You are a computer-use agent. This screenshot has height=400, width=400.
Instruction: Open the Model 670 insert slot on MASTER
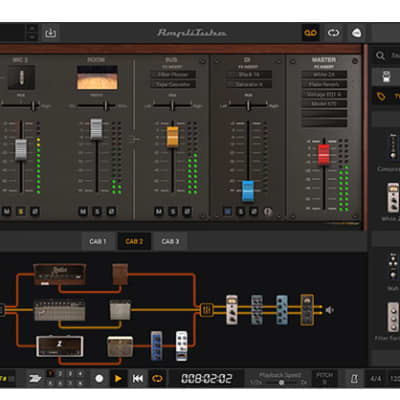point(324,104)
